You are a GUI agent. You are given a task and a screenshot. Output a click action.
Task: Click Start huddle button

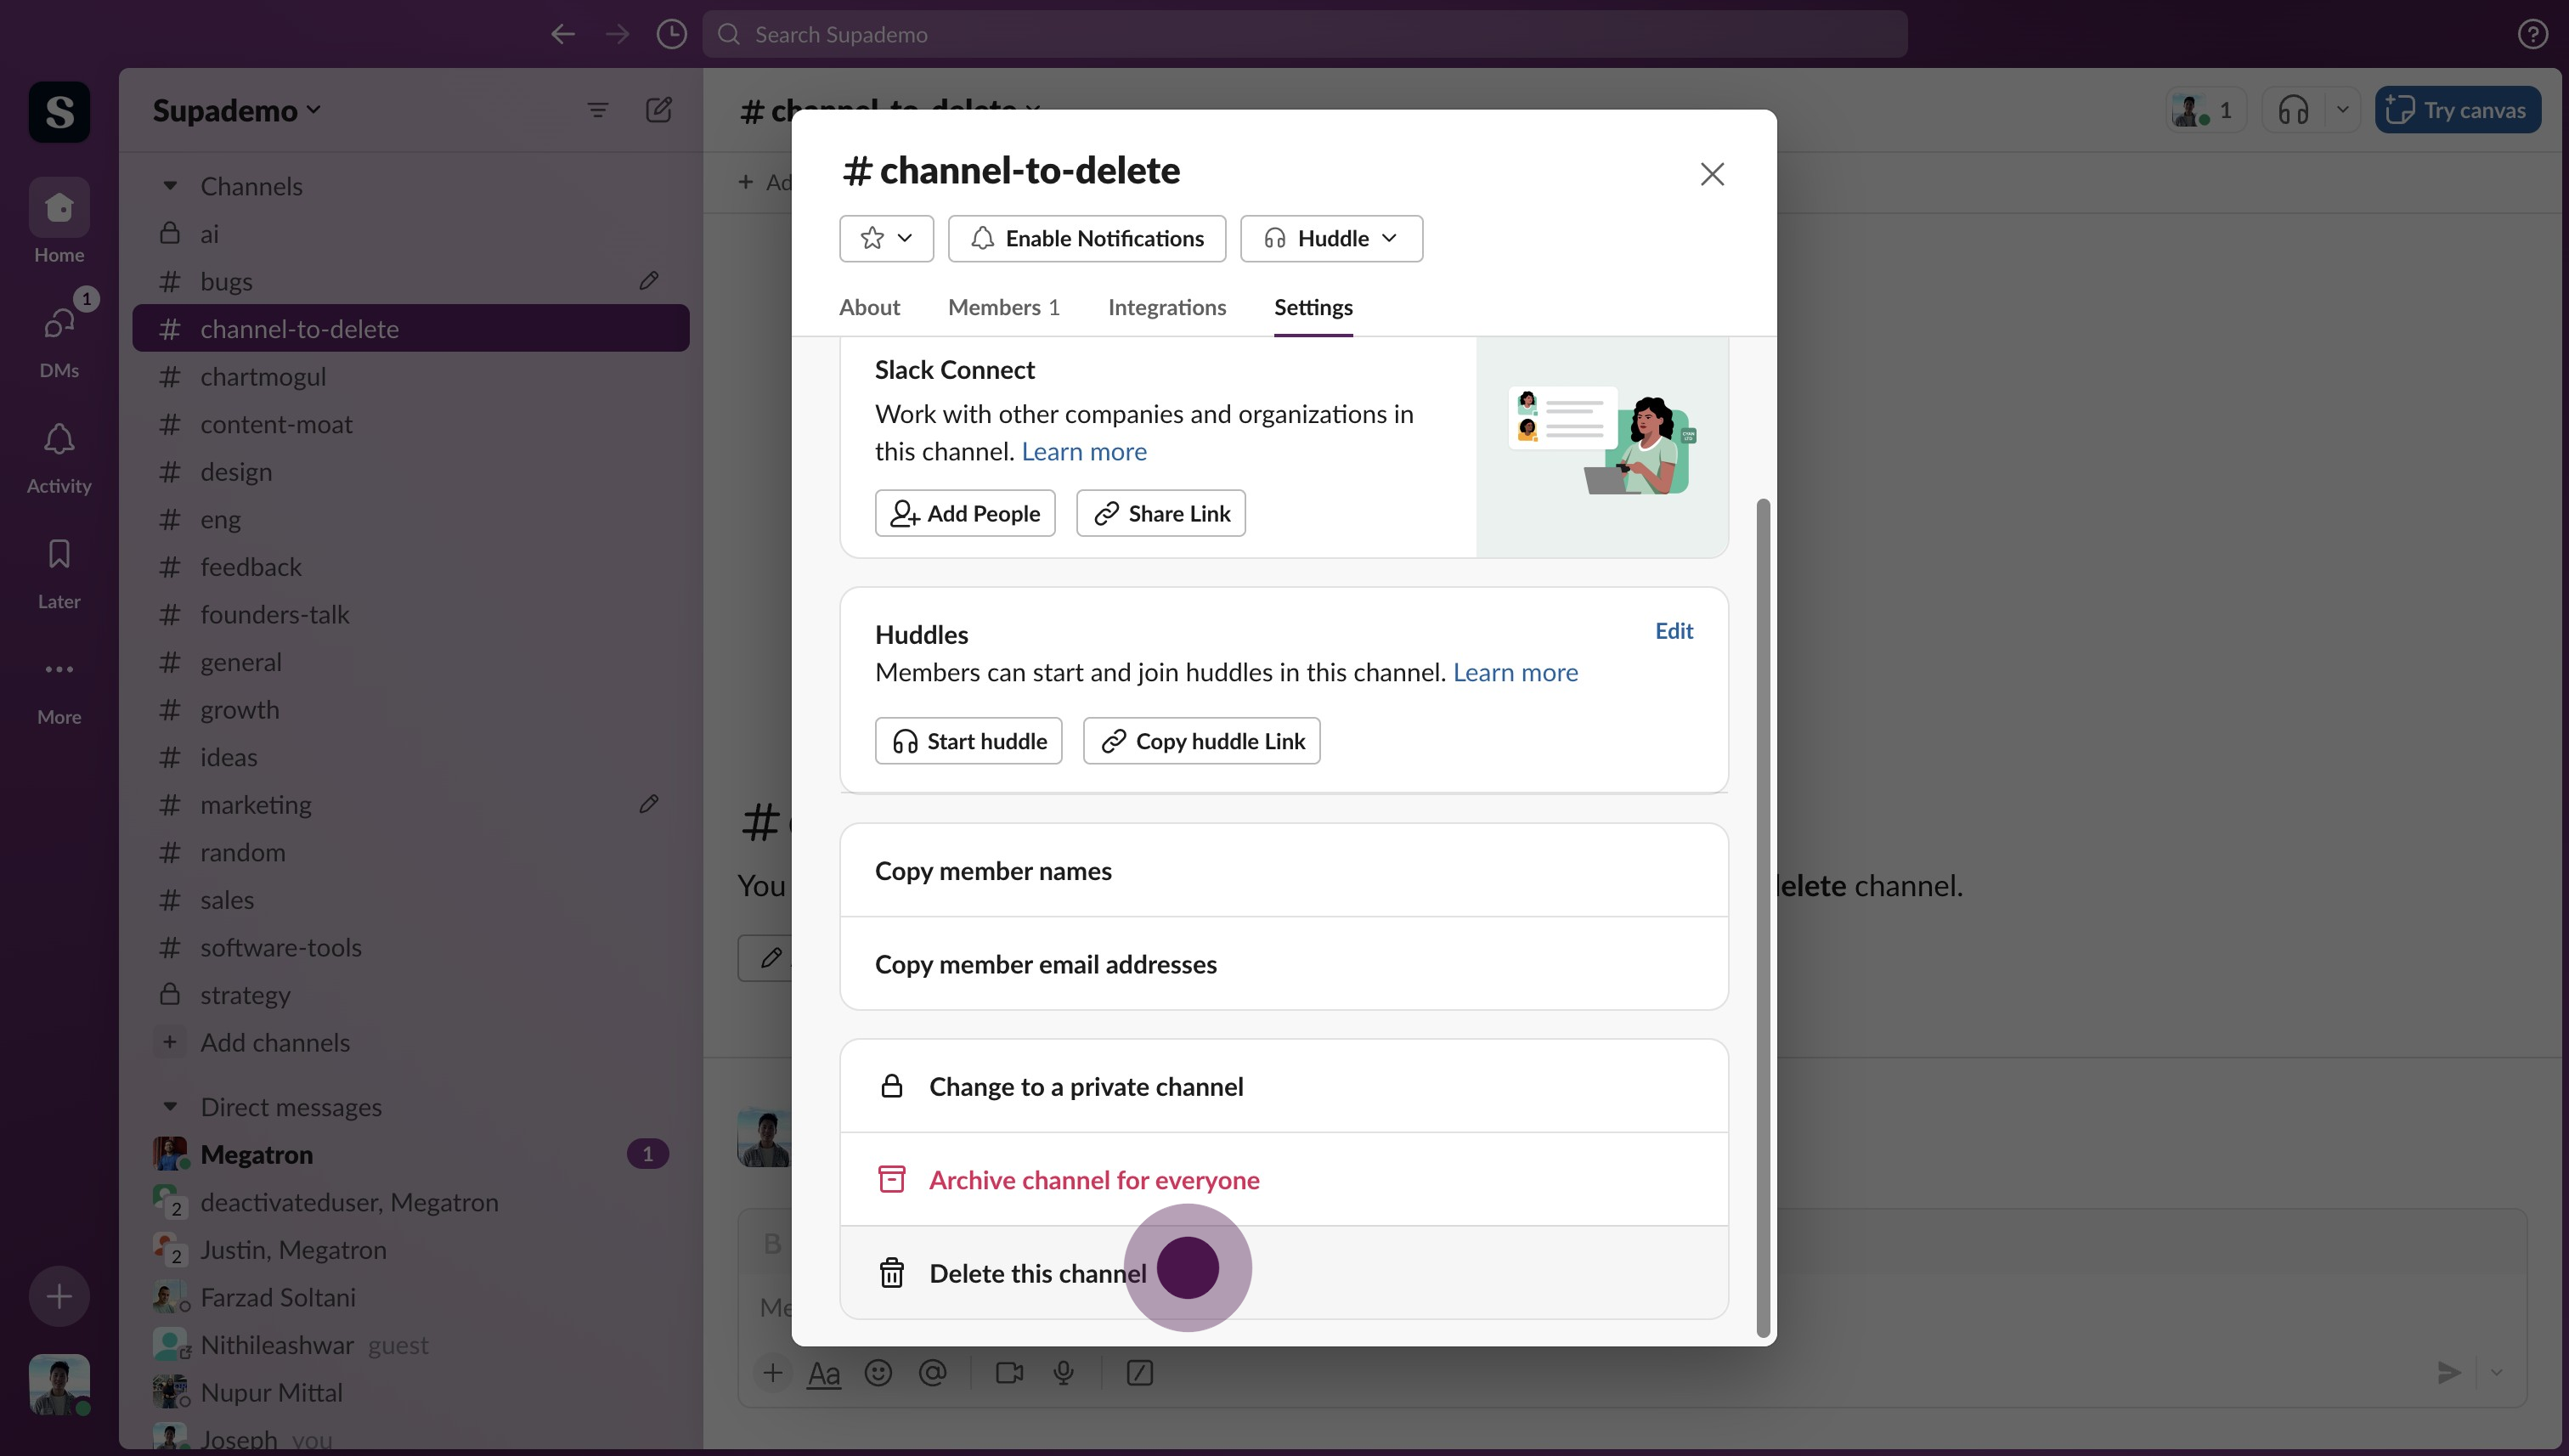(968, 741)
